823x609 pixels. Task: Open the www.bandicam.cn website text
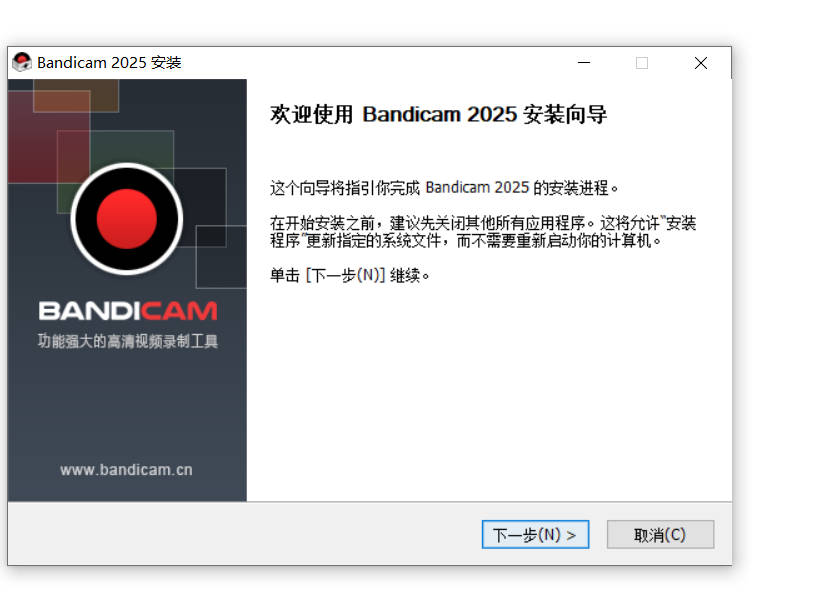[126, 469]
